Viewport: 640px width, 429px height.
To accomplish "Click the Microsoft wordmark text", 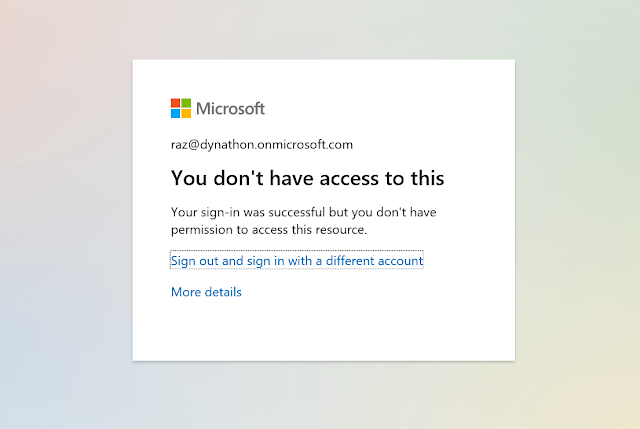I will pyautogui.click(x=230, y=108).
